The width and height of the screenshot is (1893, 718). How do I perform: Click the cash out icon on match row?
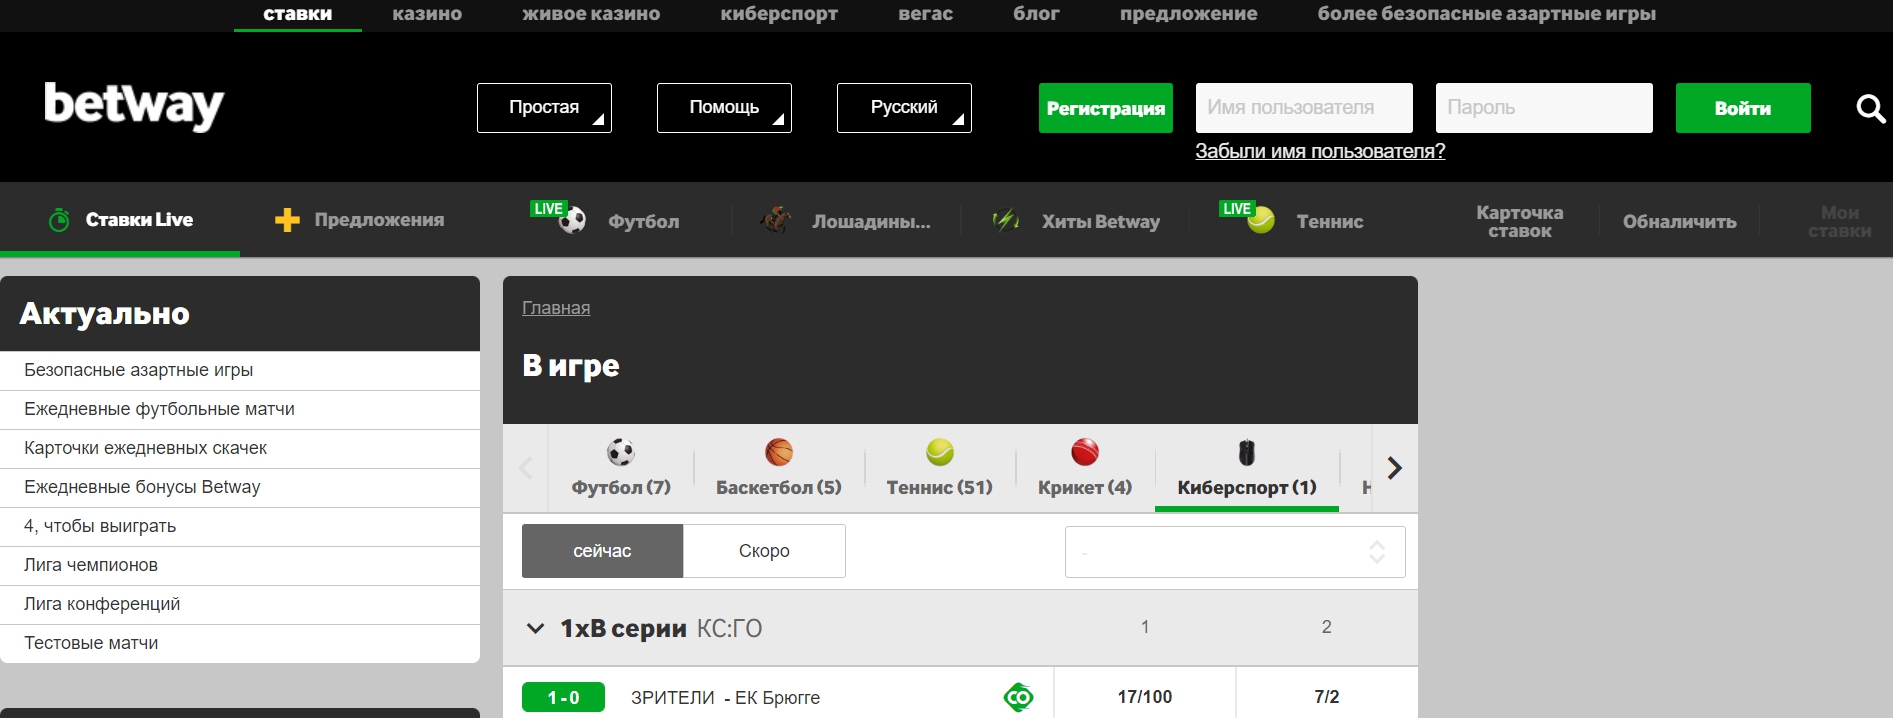click(x=1018, y=697)
